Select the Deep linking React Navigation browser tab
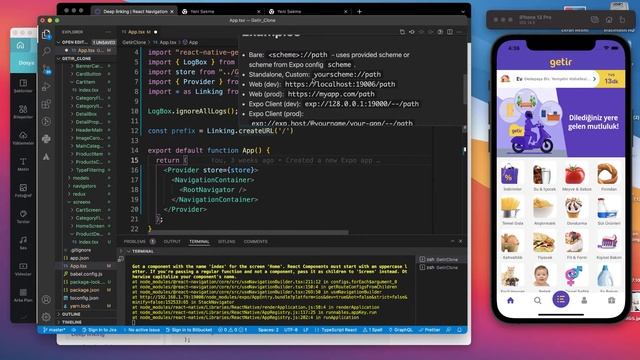This screenshot has width=640, height=360. coord(135,11)
